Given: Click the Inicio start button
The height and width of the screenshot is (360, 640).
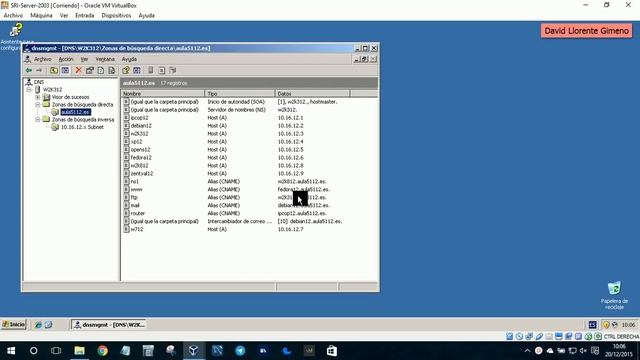Looking at the screenshot, I should [13, 324].
